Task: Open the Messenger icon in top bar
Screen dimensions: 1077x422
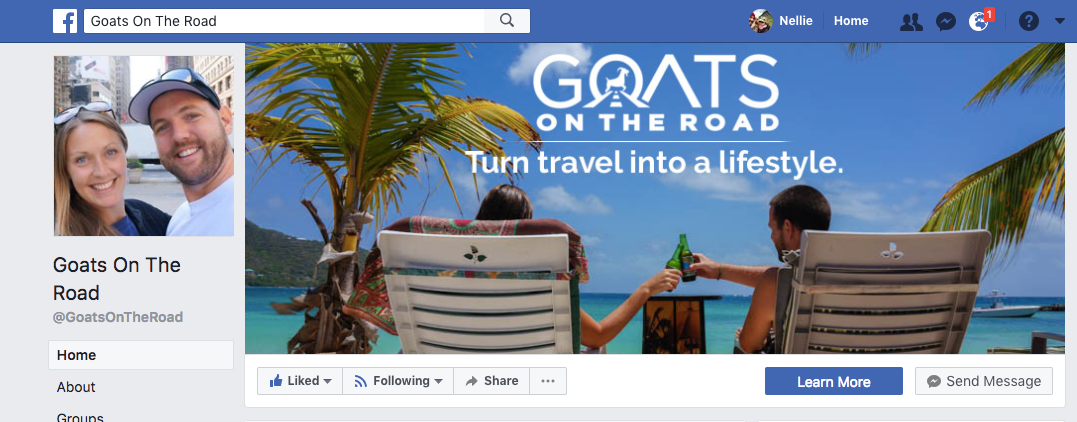Action: 946,21
